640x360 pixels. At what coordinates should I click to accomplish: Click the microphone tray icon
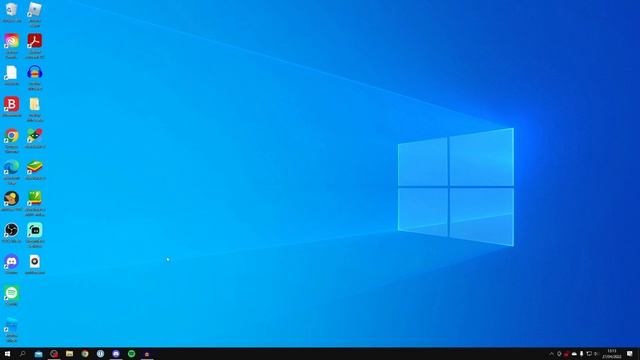[x=581, y=354]
